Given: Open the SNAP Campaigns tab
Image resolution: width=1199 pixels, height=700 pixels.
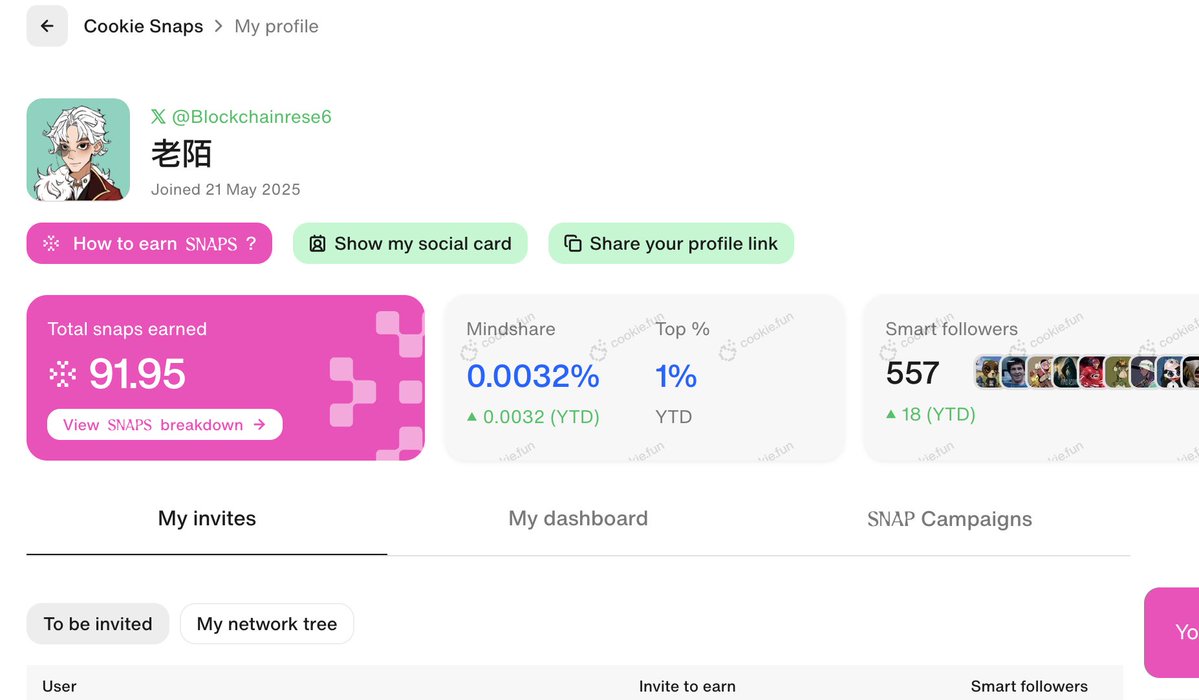Looking at the screenshot, I should pyautogui.click(x=950, y=519).
